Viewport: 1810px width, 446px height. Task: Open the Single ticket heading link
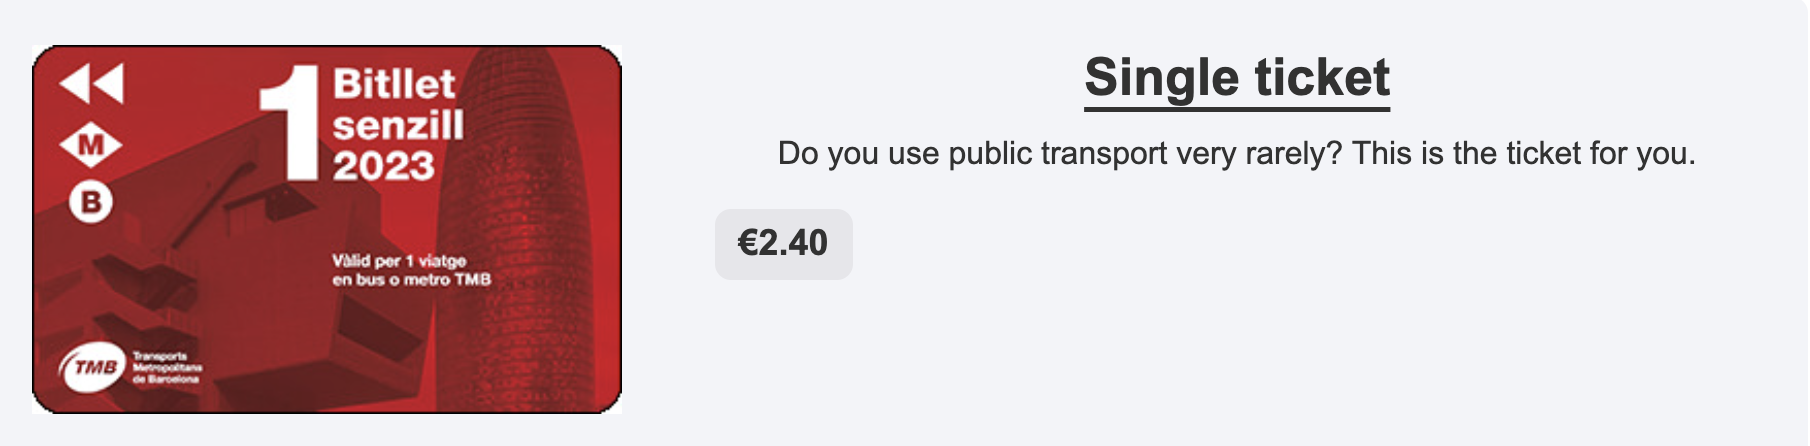tap(1237, 78)
